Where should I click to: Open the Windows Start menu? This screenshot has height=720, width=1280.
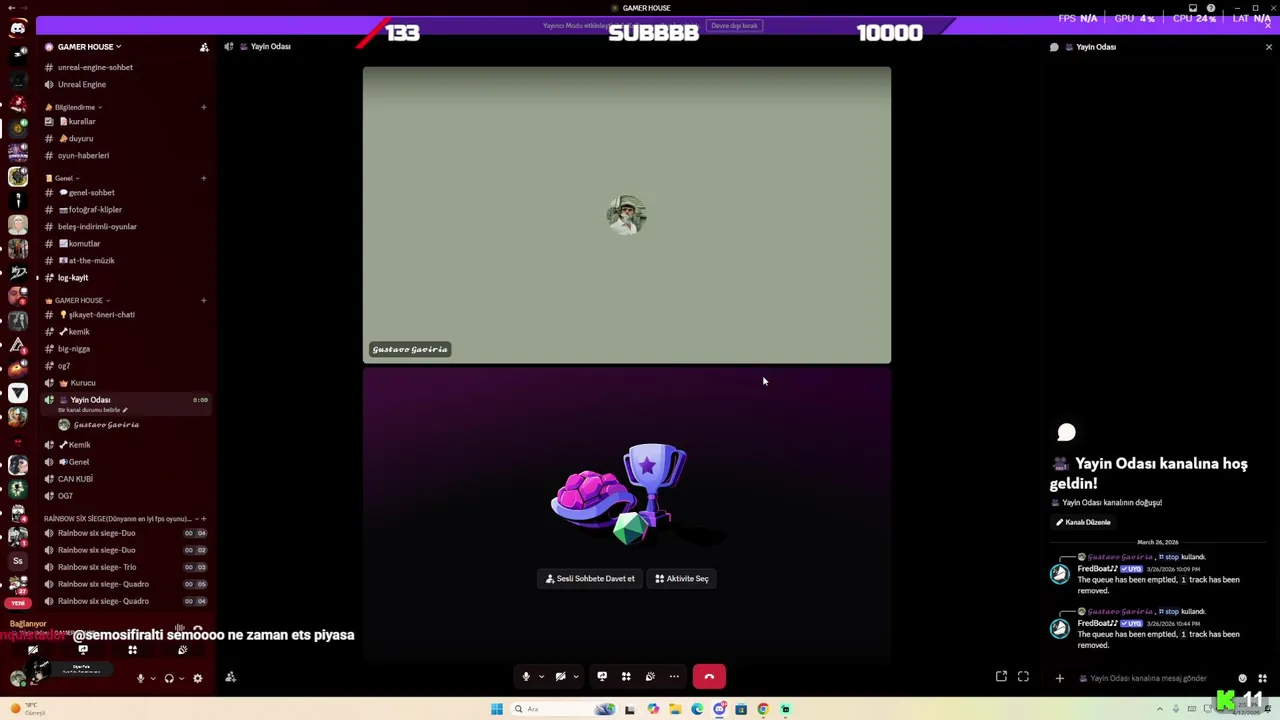point(497,709)
